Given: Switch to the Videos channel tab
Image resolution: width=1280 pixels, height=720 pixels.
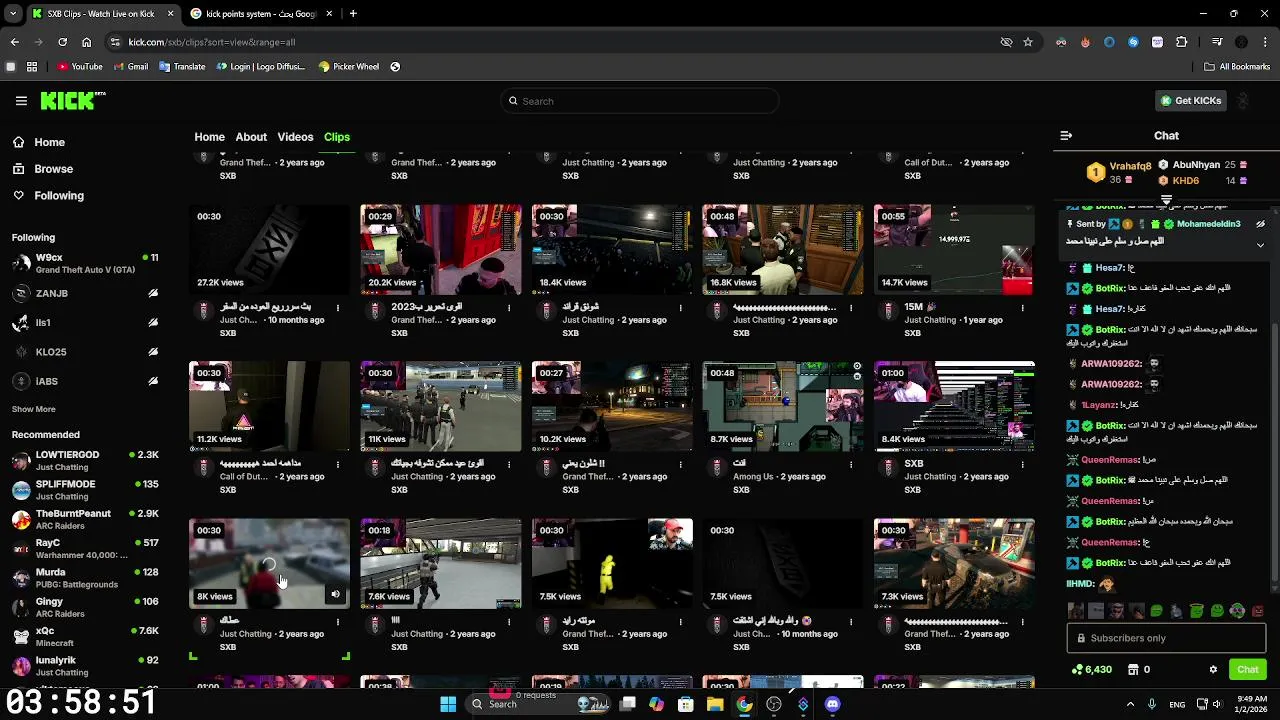Looking at the screenshot, I should coord(295,137).
